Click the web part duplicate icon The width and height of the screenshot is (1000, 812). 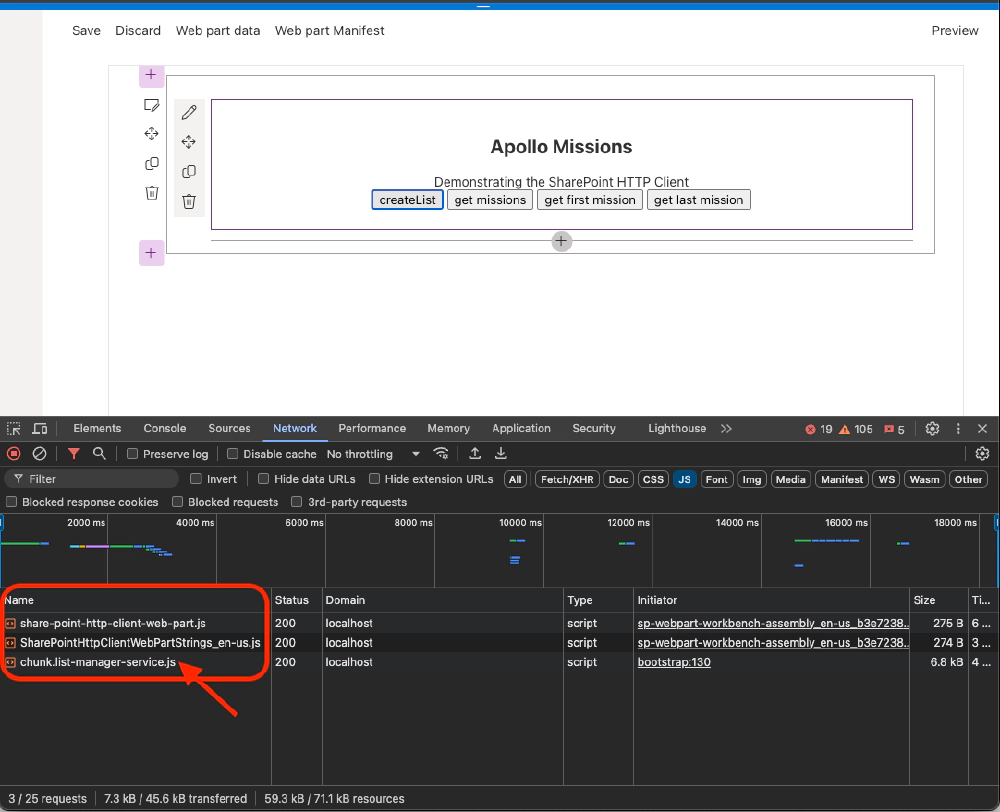pyautogui.click(x=189, y=172)
